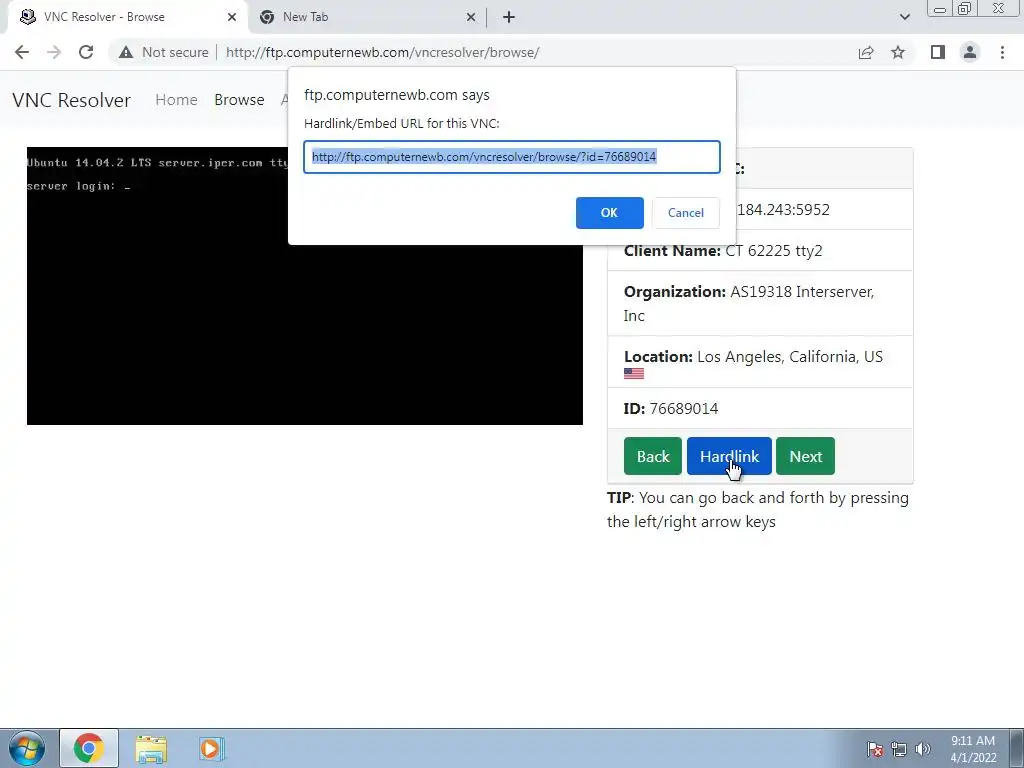Image resolution: width=1024 pixels, height=768 pixels.
Task: Switch to the New Tab tab
Action: (368, 17)
